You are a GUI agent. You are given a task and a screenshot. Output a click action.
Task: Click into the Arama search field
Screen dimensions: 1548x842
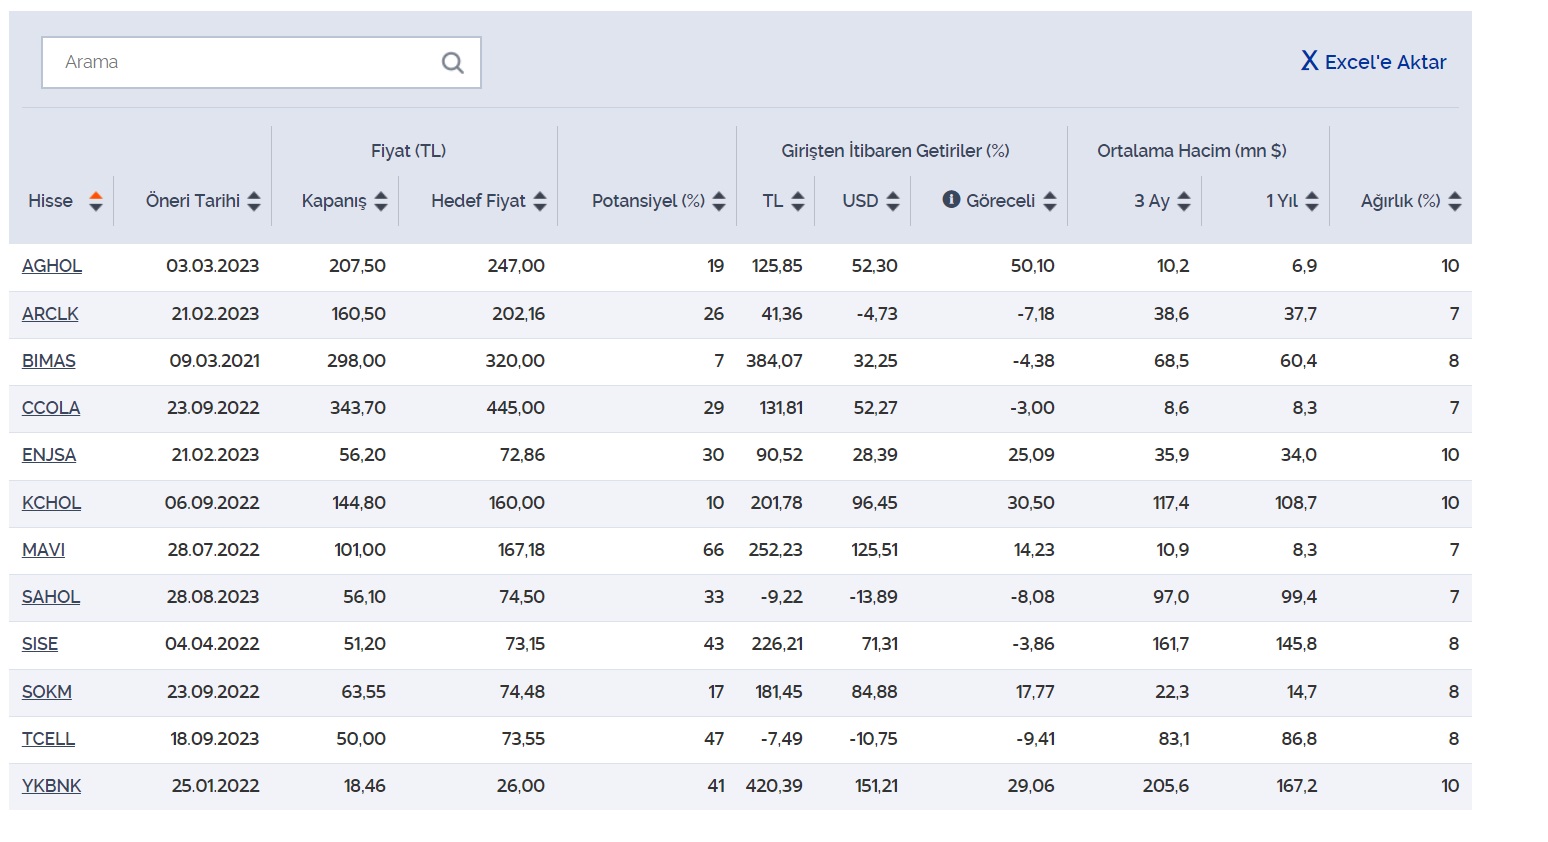click(240, 63)
